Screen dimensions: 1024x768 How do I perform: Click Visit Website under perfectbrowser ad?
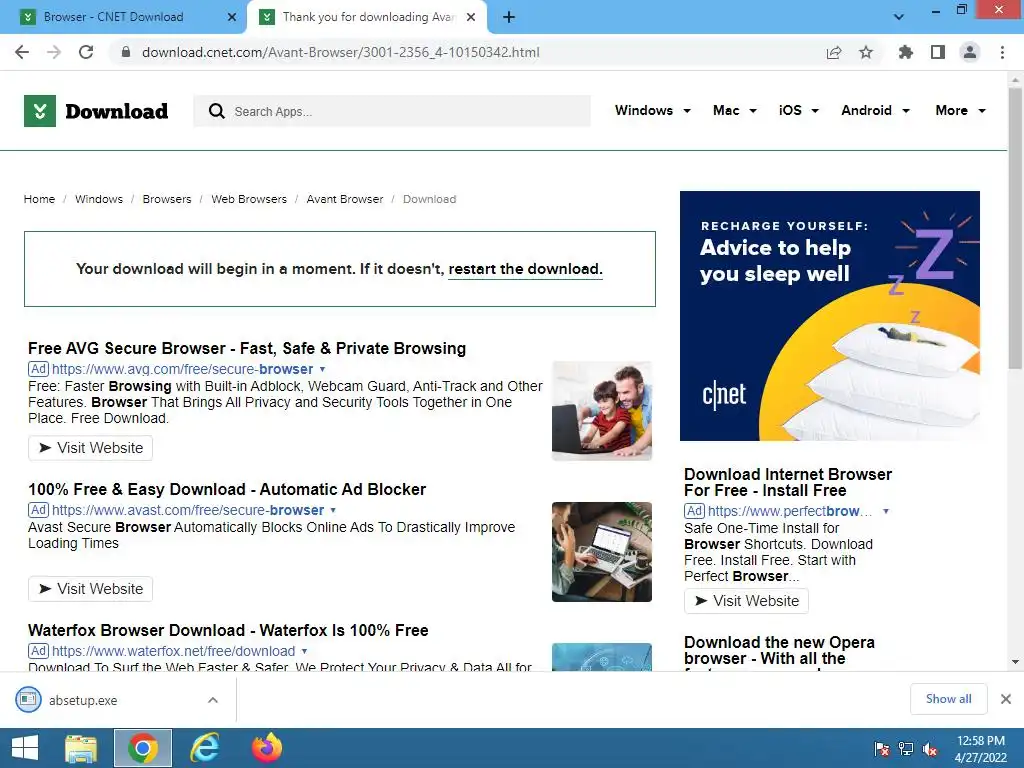click(x=746, y=601)
